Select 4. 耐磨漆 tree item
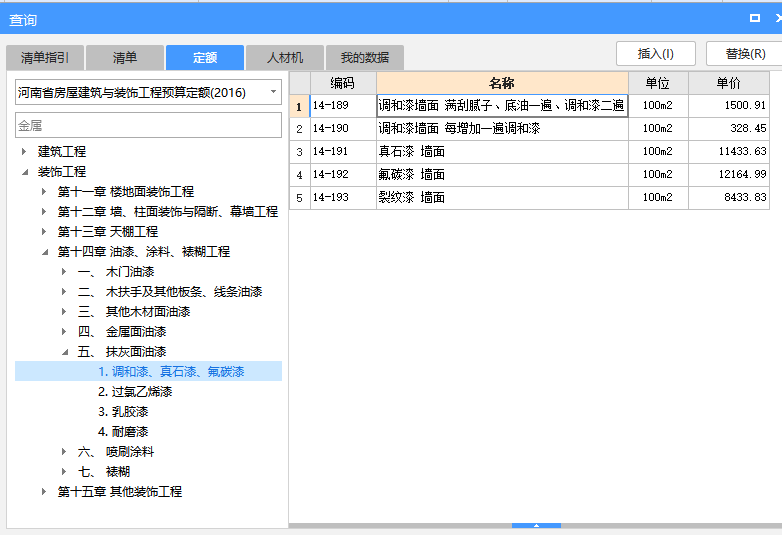Screen dimensions: 782x535 coord(123,431)
